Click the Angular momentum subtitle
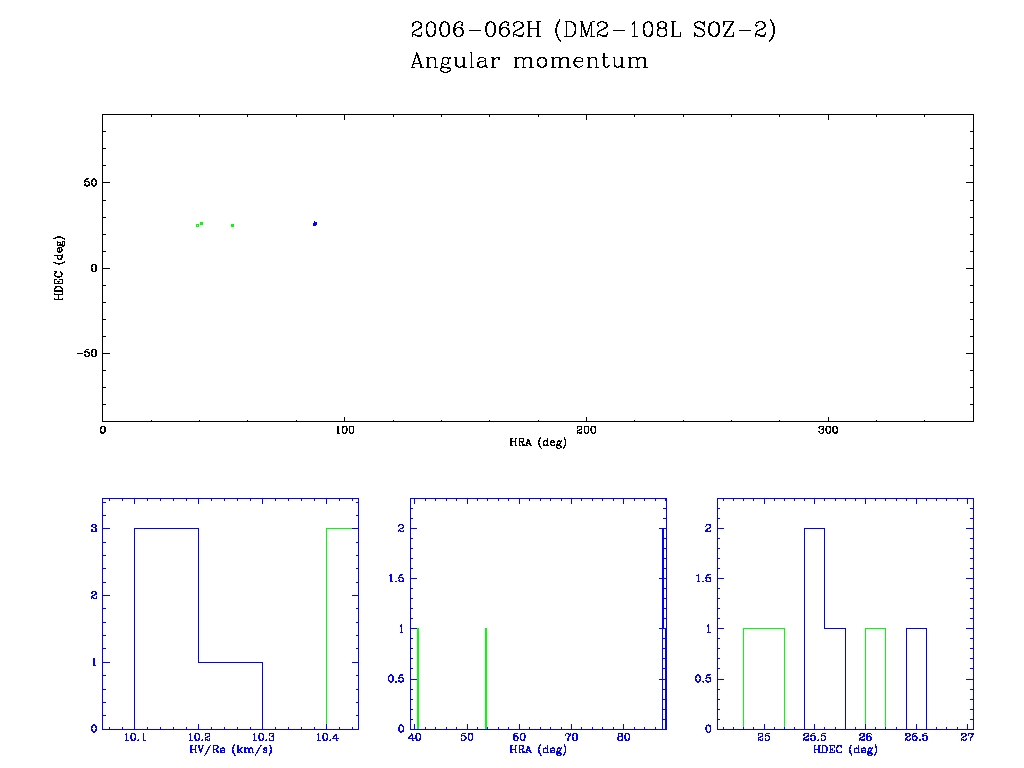1024x768 pixels. pyautogui.click(x=529, y=62)
